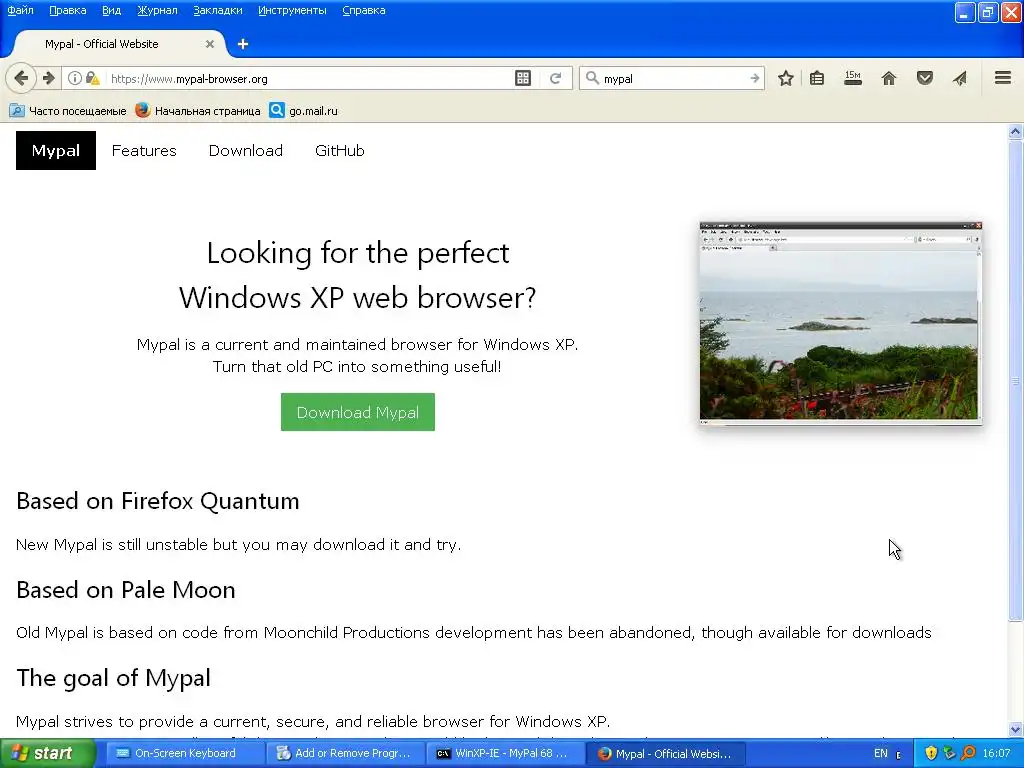This screenshot has height=768, width=1024.
Task: Submit search with the arrow in search box
Action: click(x=754, y=78)
